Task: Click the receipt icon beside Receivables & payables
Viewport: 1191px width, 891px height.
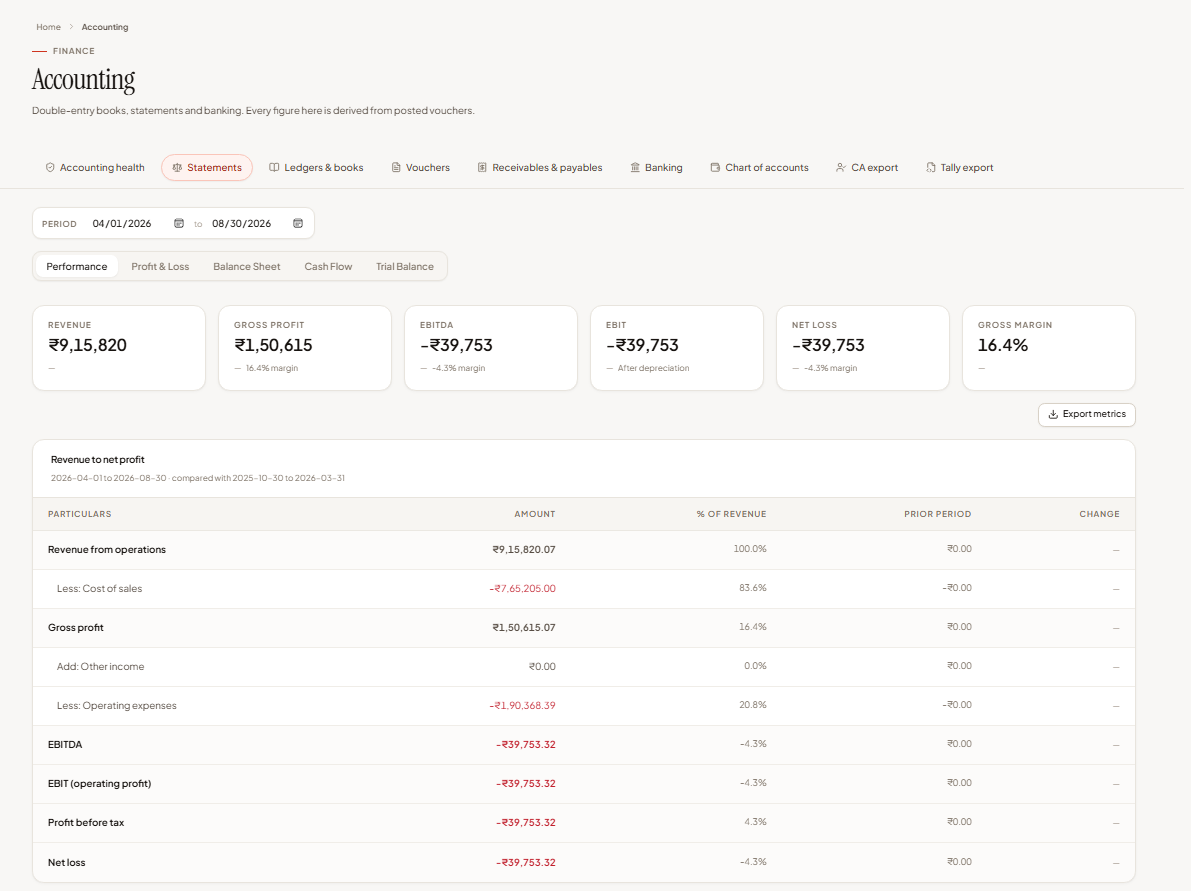Action: [x=482, y=167]
